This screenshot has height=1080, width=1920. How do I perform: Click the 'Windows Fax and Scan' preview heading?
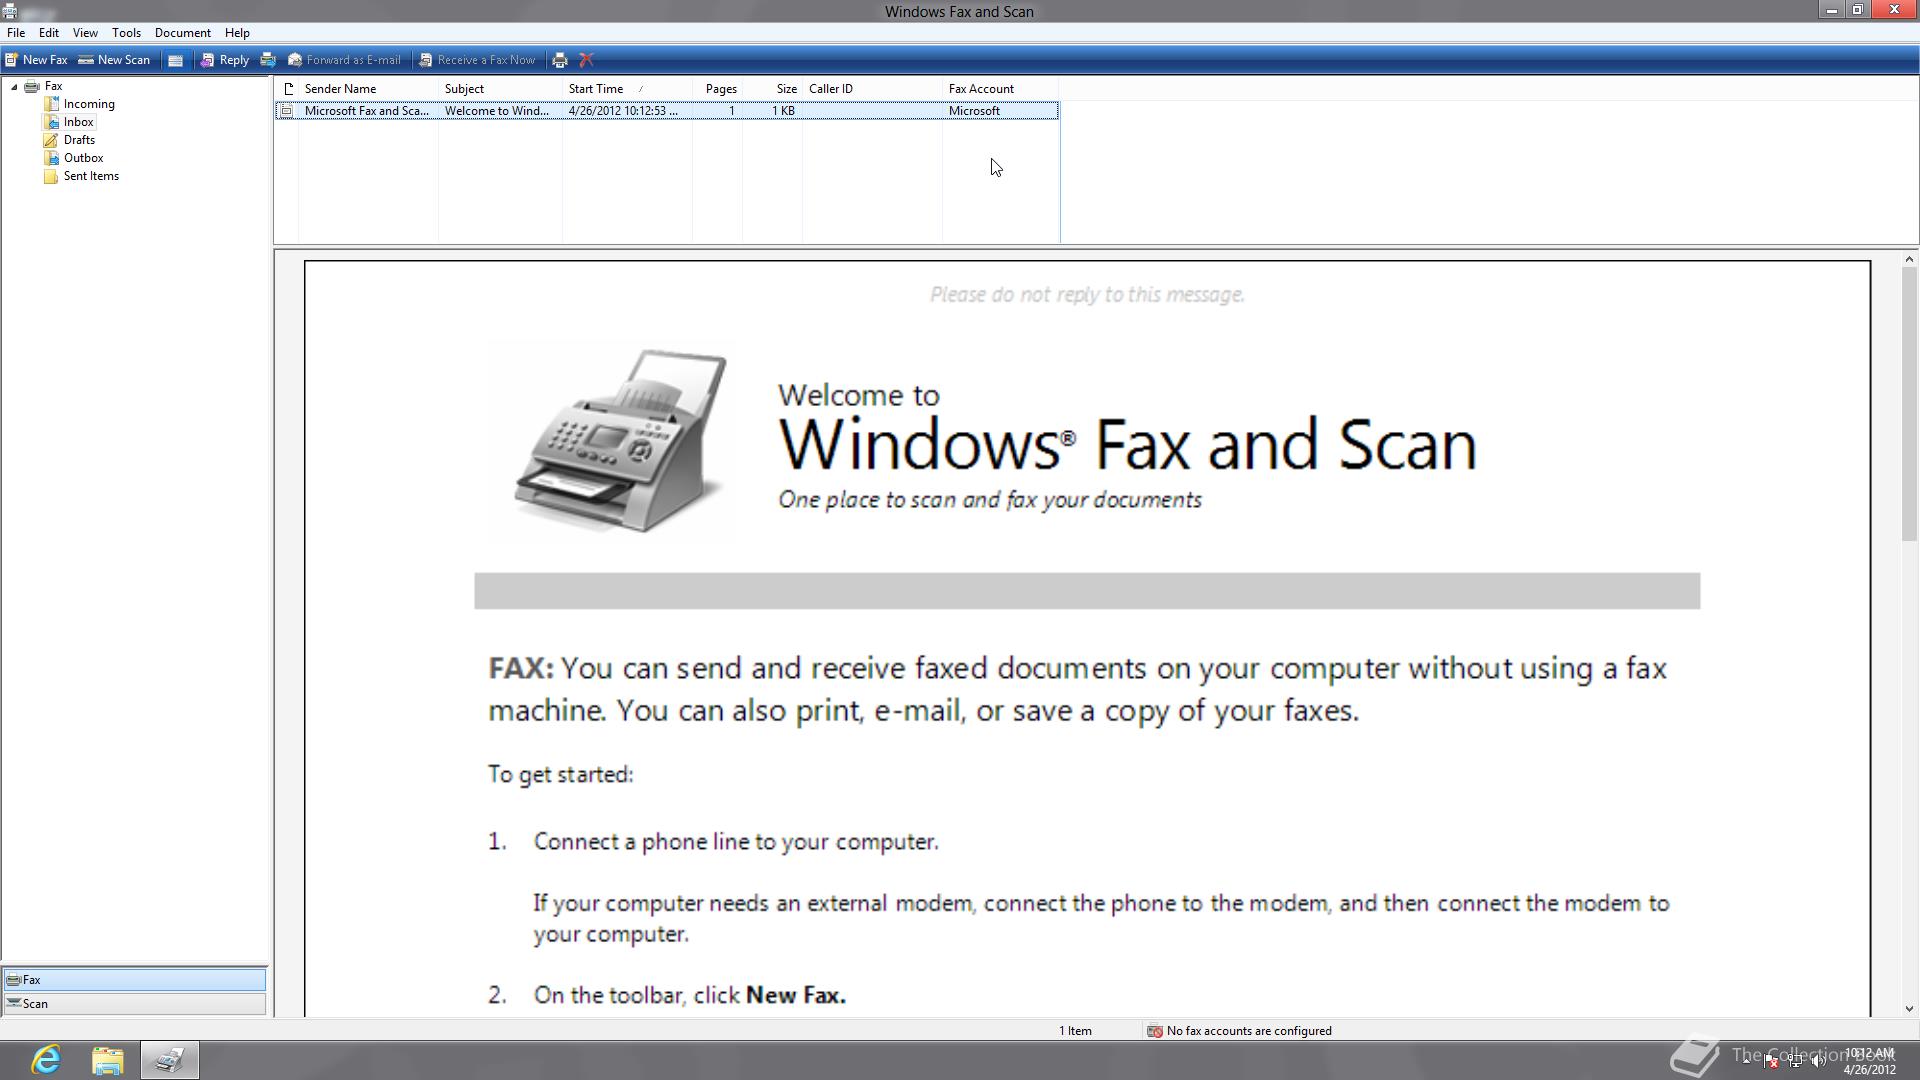1127,444
